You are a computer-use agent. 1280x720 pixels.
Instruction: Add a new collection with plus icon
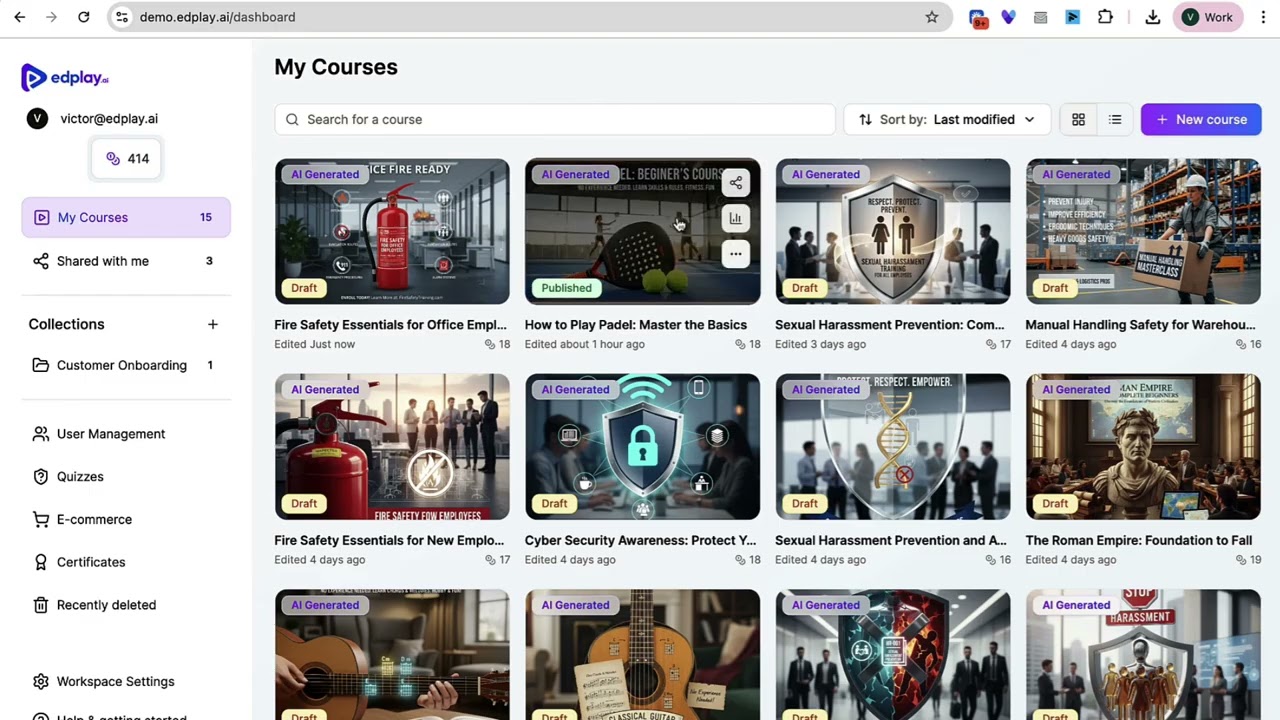[x=212, y=324]
